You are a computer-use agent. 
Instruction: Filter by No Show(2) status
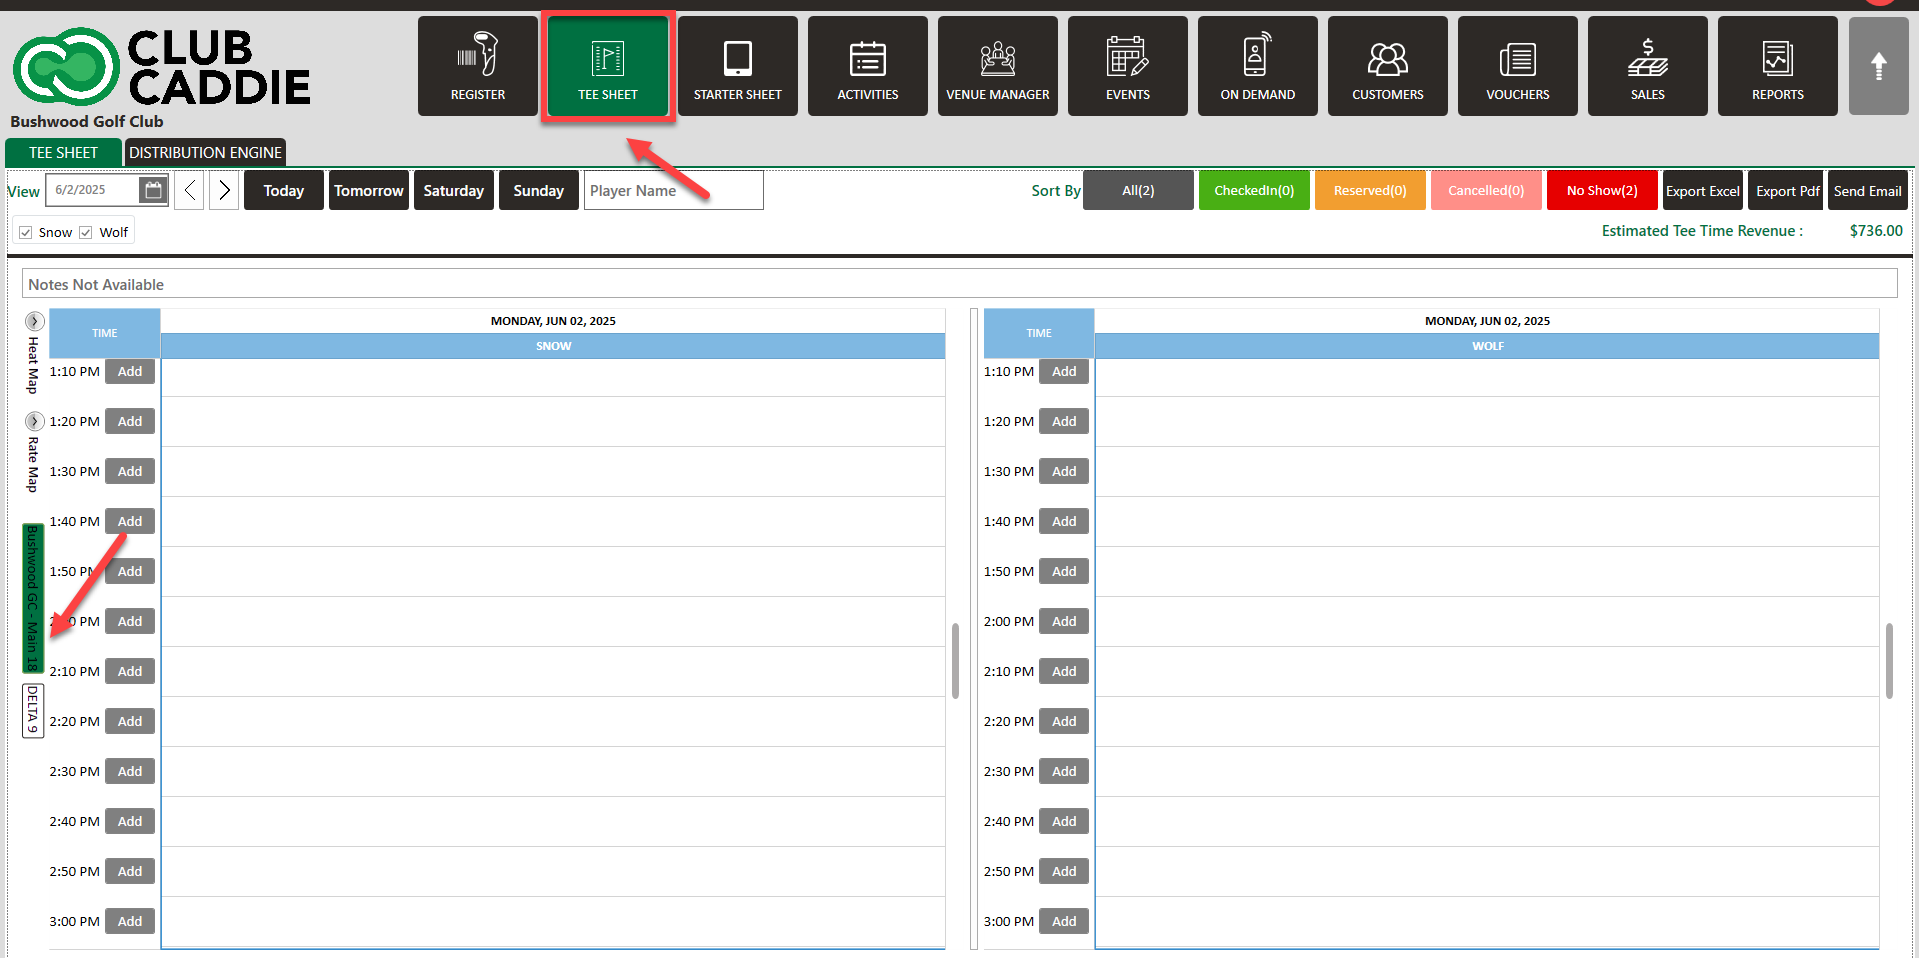[x=1602, y=190]
